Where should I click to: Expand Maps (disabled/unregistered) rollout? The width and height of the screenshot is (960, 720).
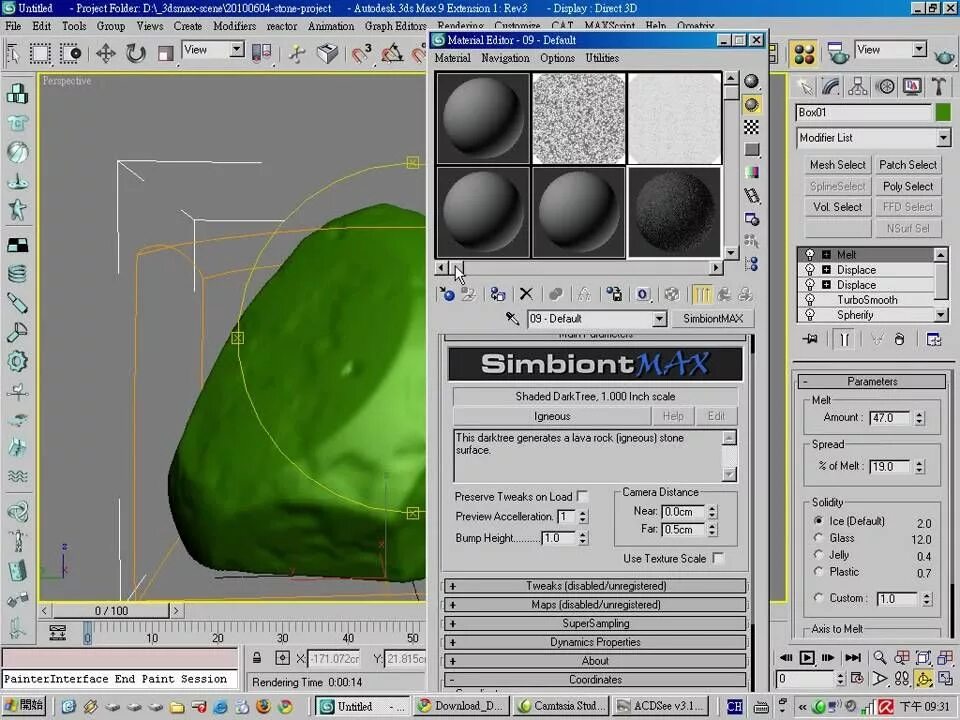[595, 605]
